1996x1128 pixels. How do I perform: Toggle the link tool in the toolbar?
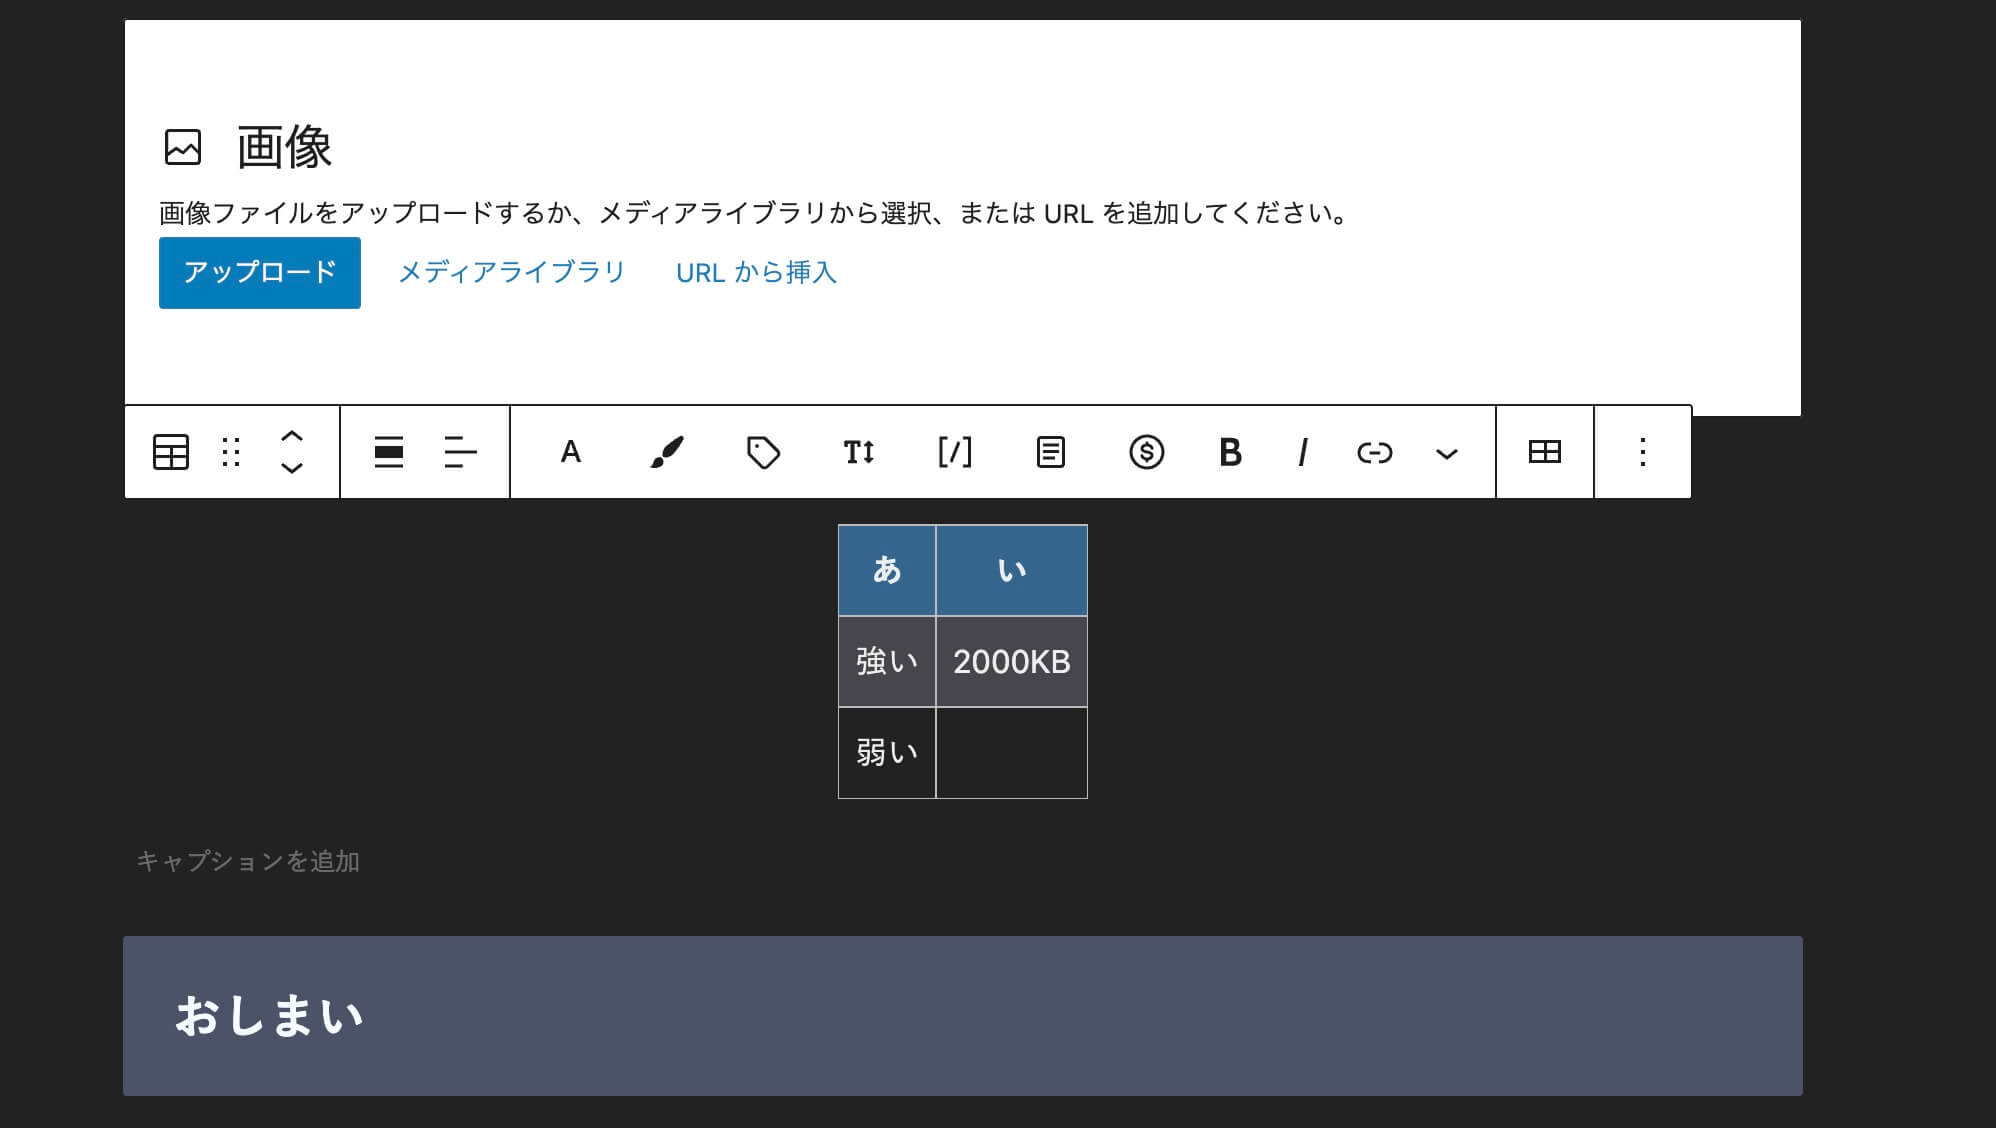[x=1375, y=451]
